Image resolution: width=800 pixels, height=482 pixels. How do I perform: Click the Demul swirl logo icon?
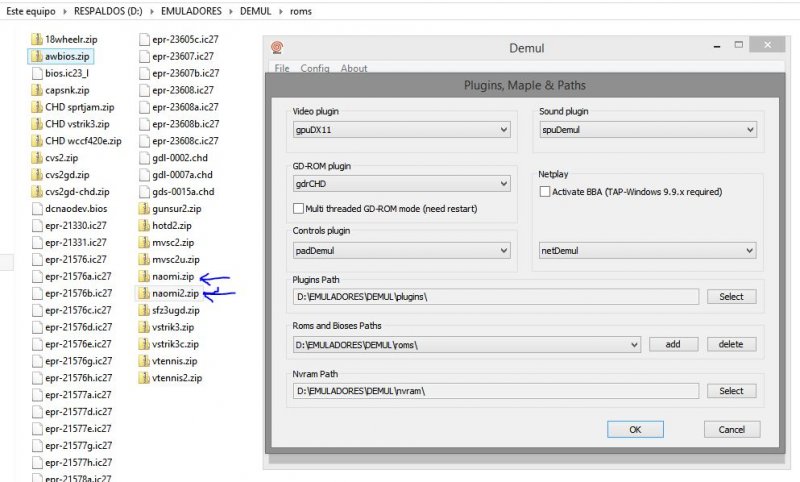pyautogui.click(x=277, y=48)
